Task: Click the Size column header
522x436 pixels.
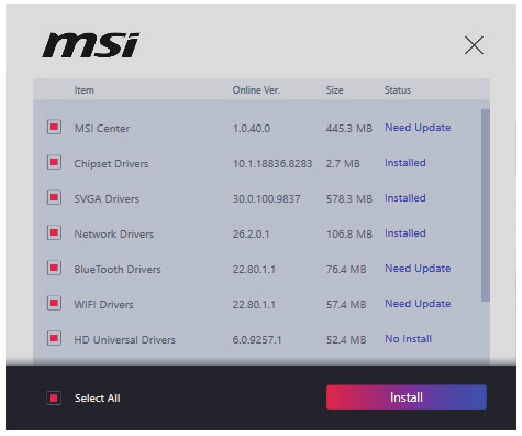Action: point(335,90)
